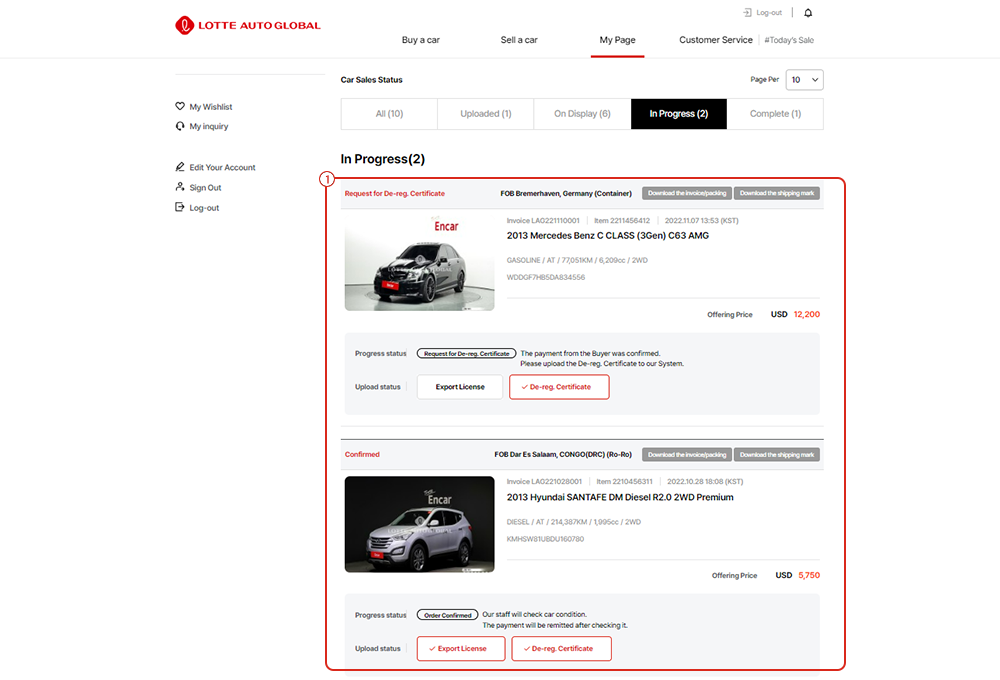Screen dimensions: 1000x680
Task: Click the pencil icon beside Edit Your Account
Action: [x=180, y=167]
